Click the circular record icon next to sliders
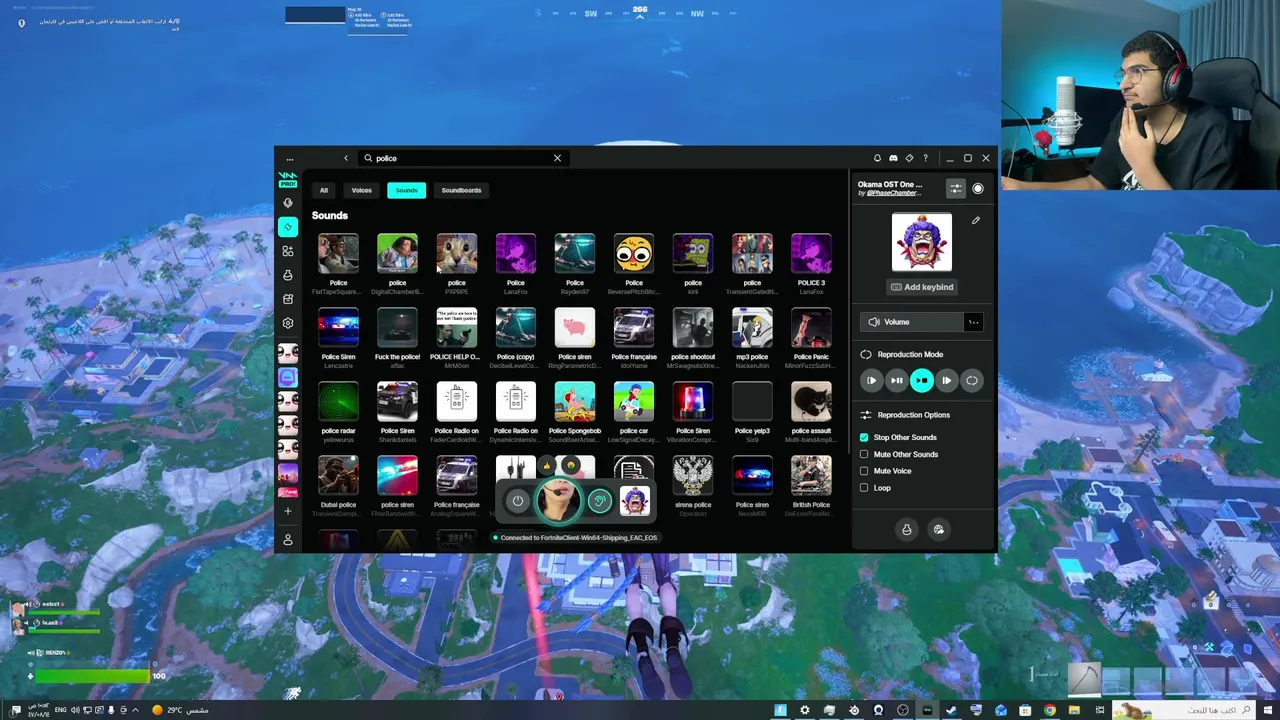 [x=978, y=188]
